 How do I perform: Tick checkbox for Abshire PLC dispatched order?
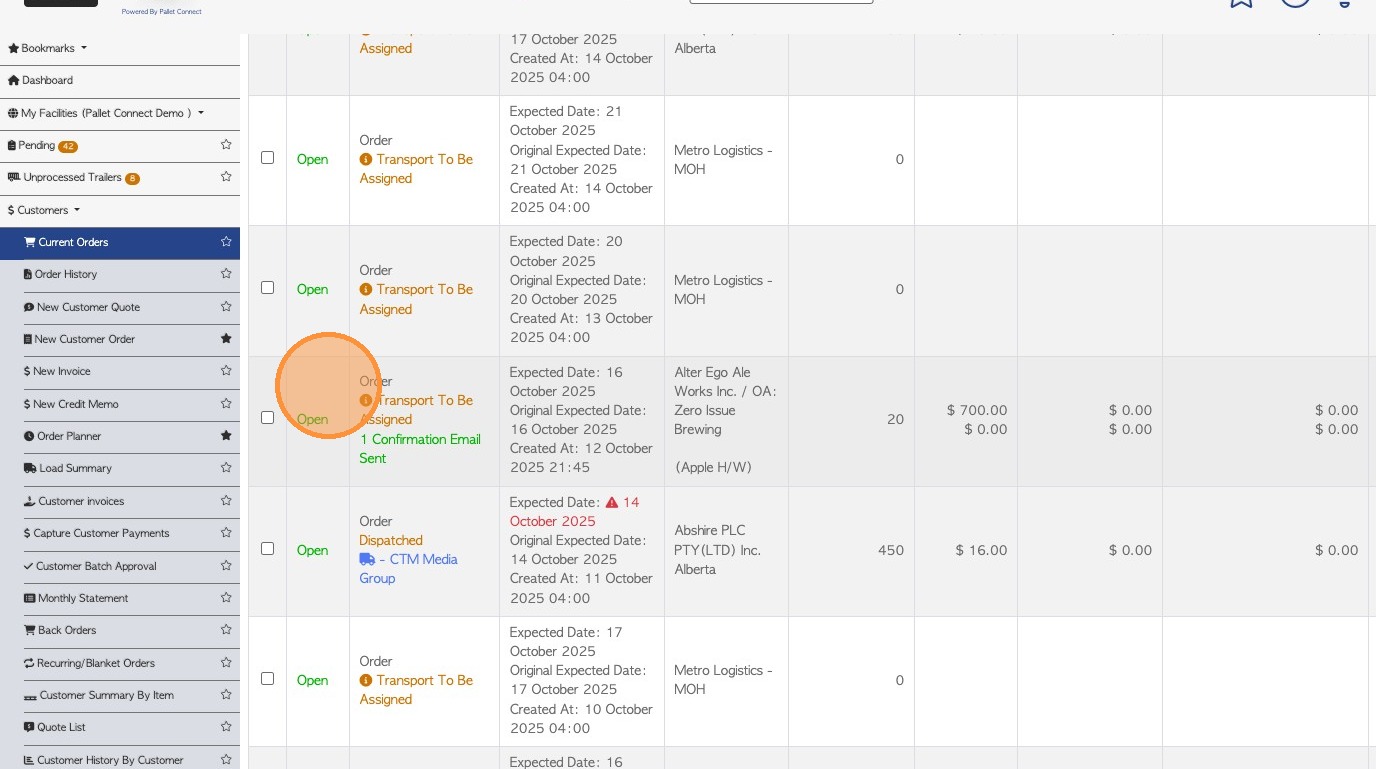(x=267, y=548)
